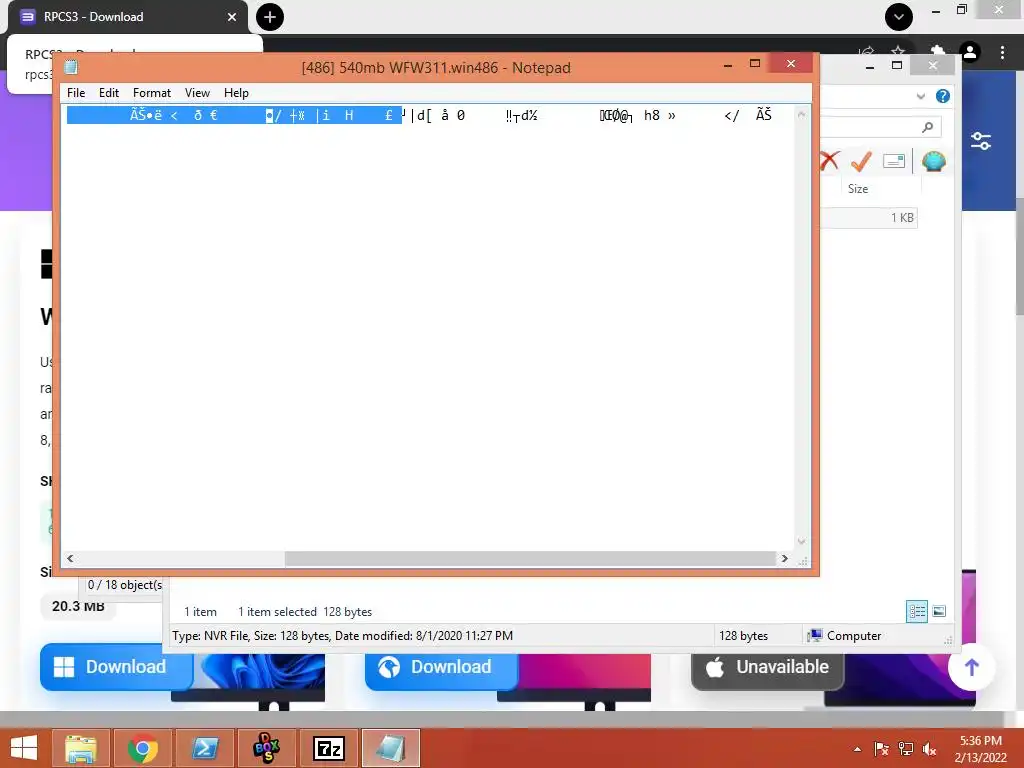Screen dimensions: 1024x768
Task: Close the RPCS3 - Download tab
Action: coord(232,17)
